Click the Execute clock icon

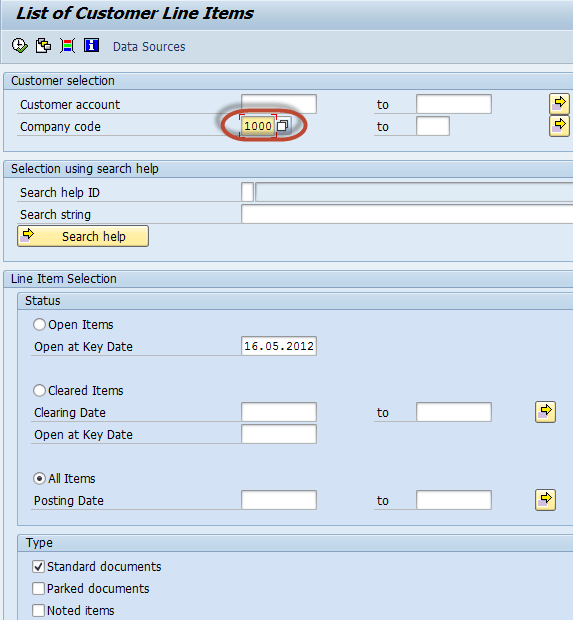tap(19, 46)
